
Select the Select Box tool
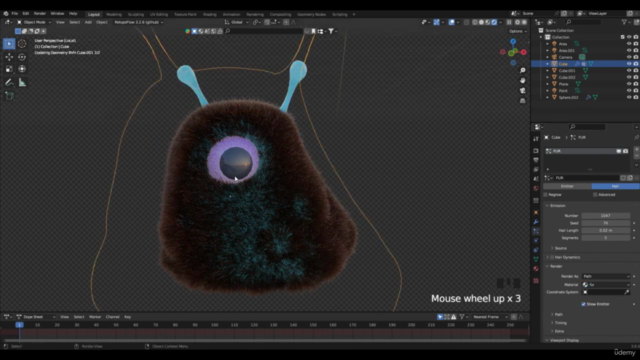click(x=9, y=44)
